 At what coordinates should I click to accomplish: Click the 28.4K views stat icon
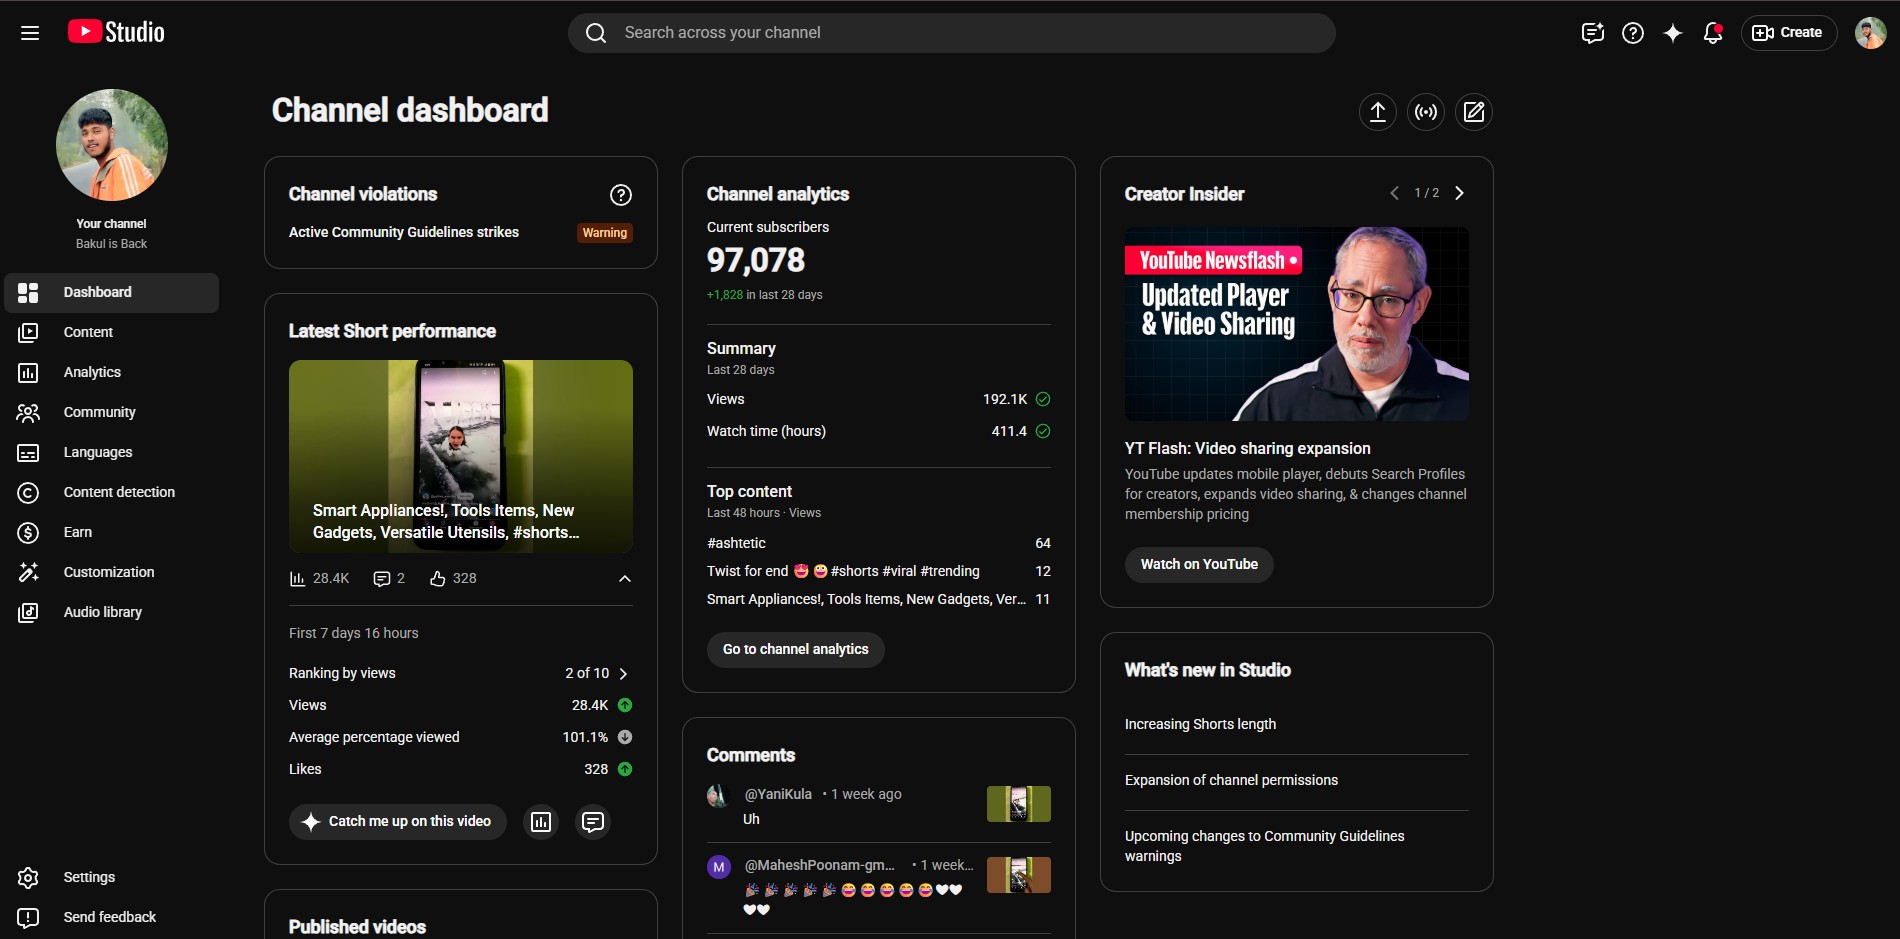pos(297,579)
